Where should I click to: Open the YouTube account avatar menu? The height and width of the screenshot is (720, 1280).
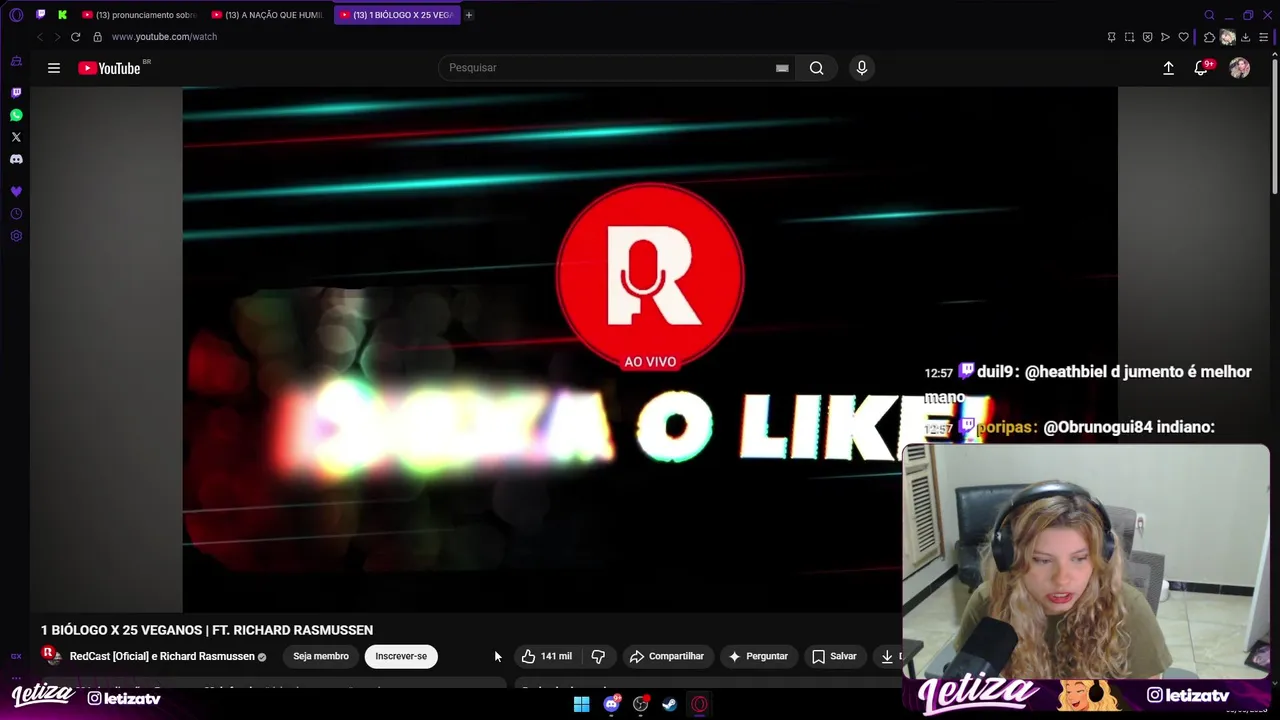pos(1240,68)
